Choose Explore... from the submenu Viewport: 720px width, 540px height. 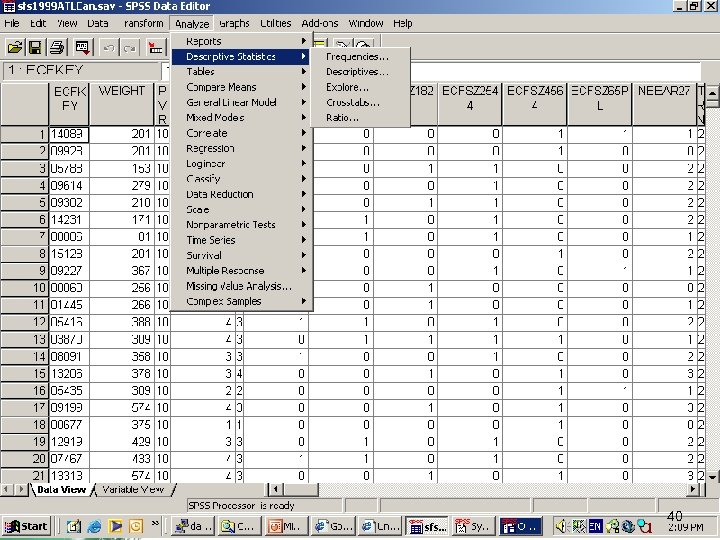(360, 87)
